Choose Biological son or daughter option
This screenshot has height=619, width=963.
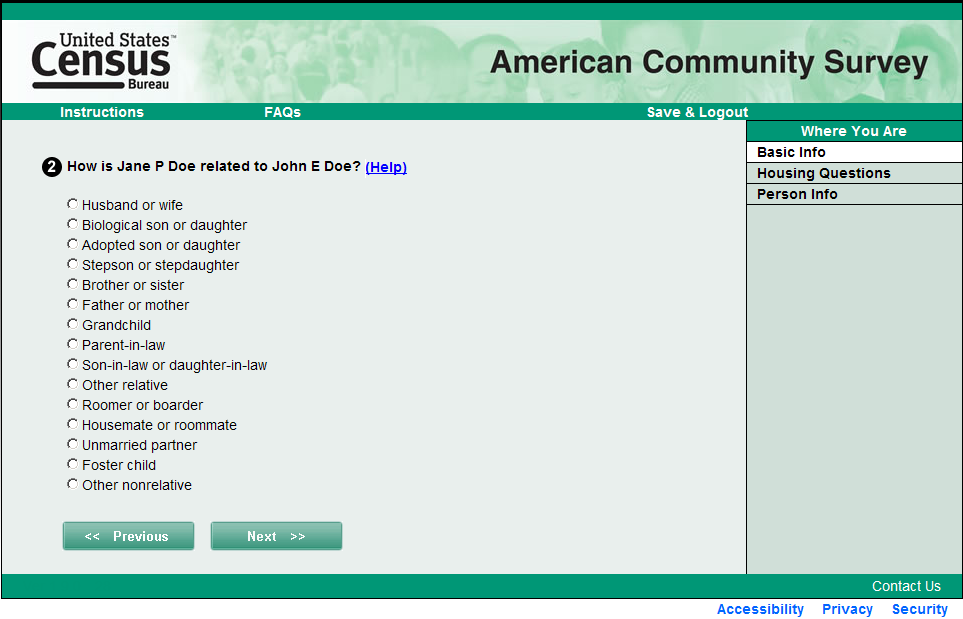pos(72,224)
